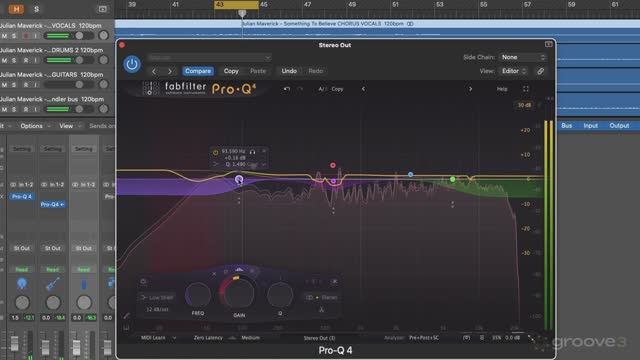Click the band panel power icon

[x=143, y=281]
